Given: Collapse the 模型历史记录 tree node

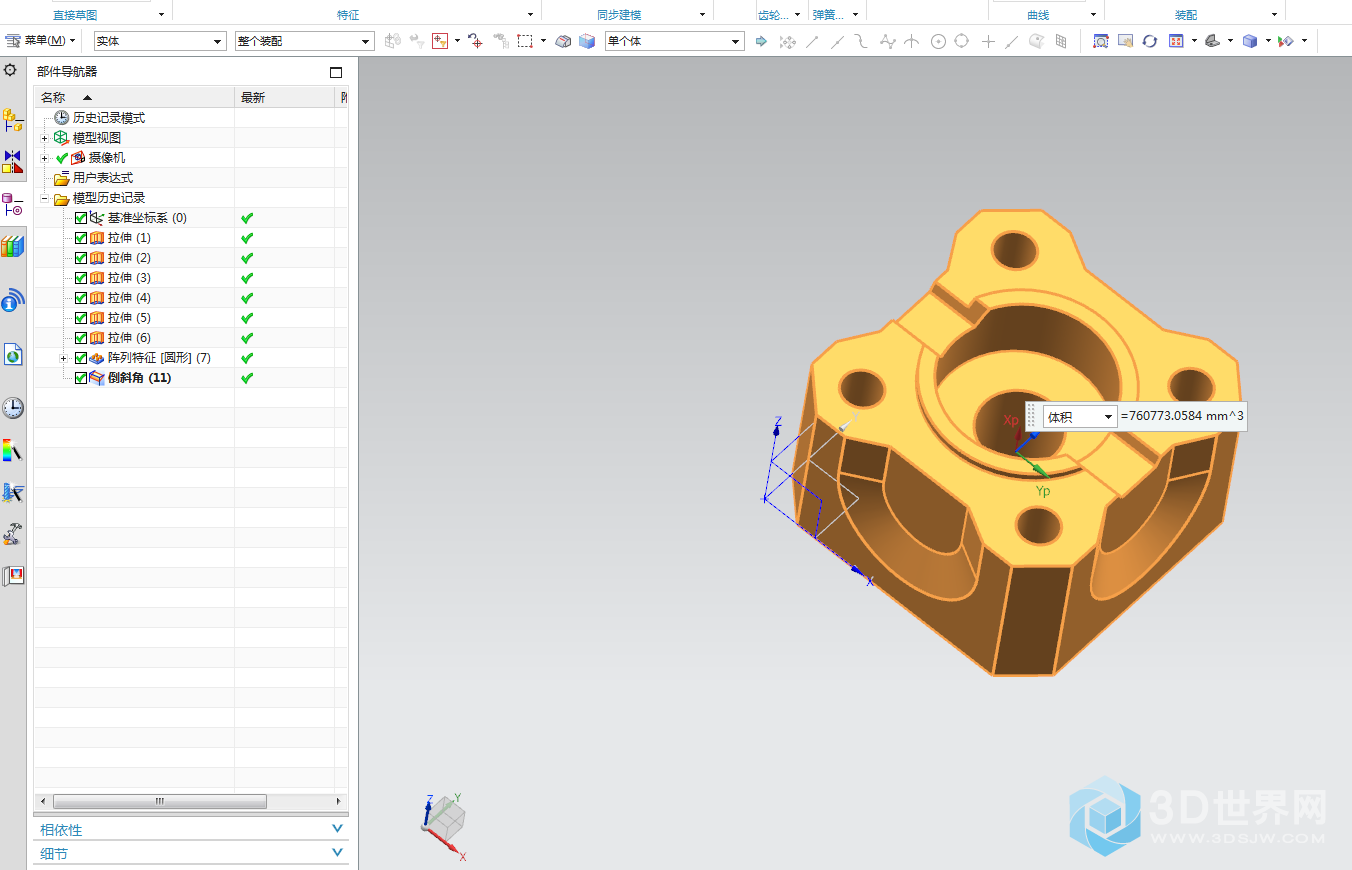Looking at the screenshot, I should coord(44,198).
